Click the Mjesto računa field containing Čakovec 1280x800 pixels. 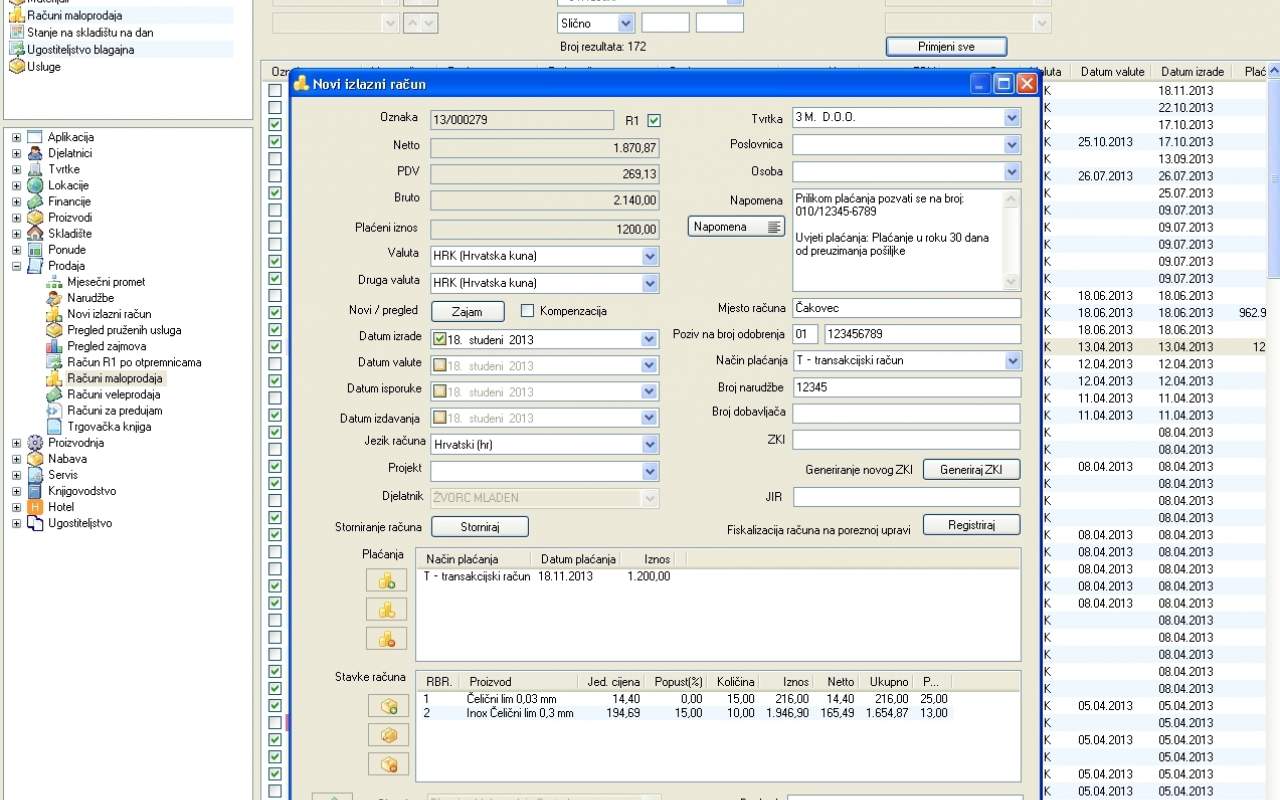pyautogui.click(x=906, y=308)
